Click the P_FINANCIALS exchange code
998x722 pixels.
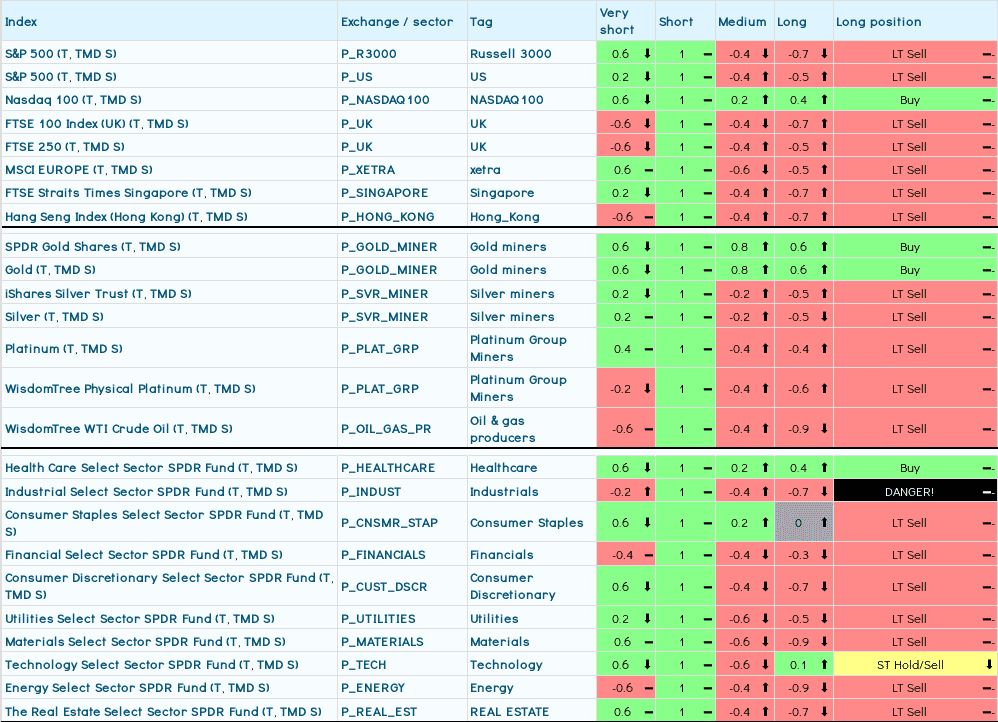(x=383, y=555)
